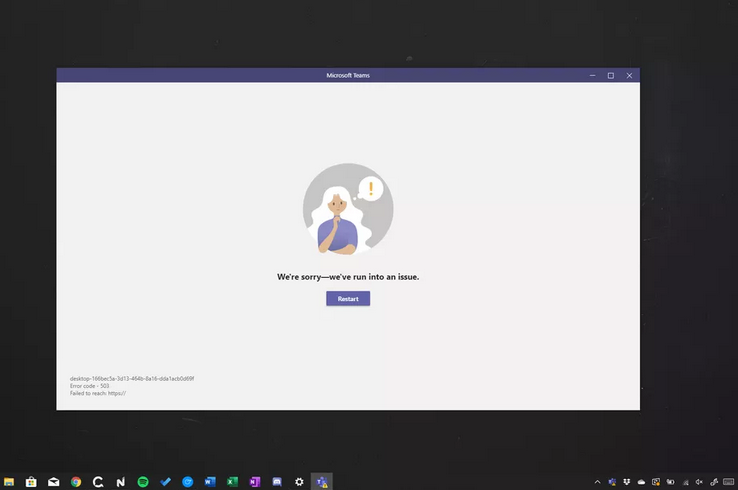Click the Microsoft Teams window title text
This screenshot has height=490, width=738.
coord(348,75)
